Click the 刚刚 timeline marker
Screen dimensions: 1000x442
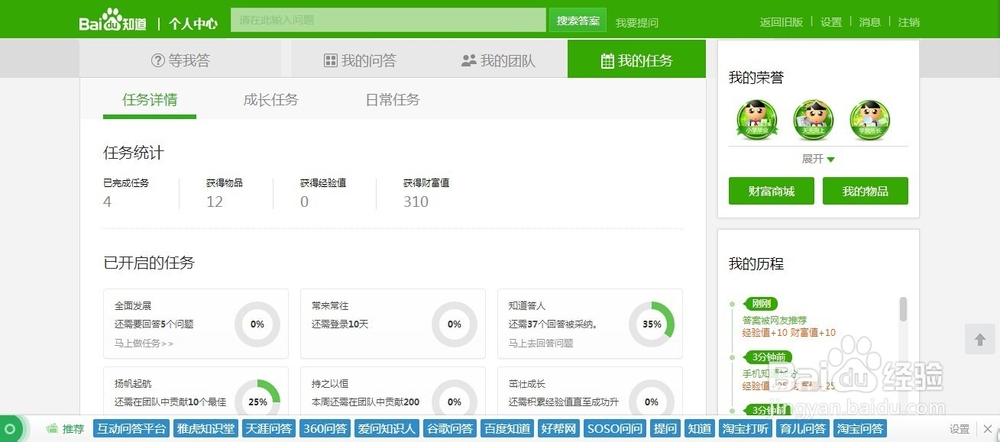[x=762, y=304]
